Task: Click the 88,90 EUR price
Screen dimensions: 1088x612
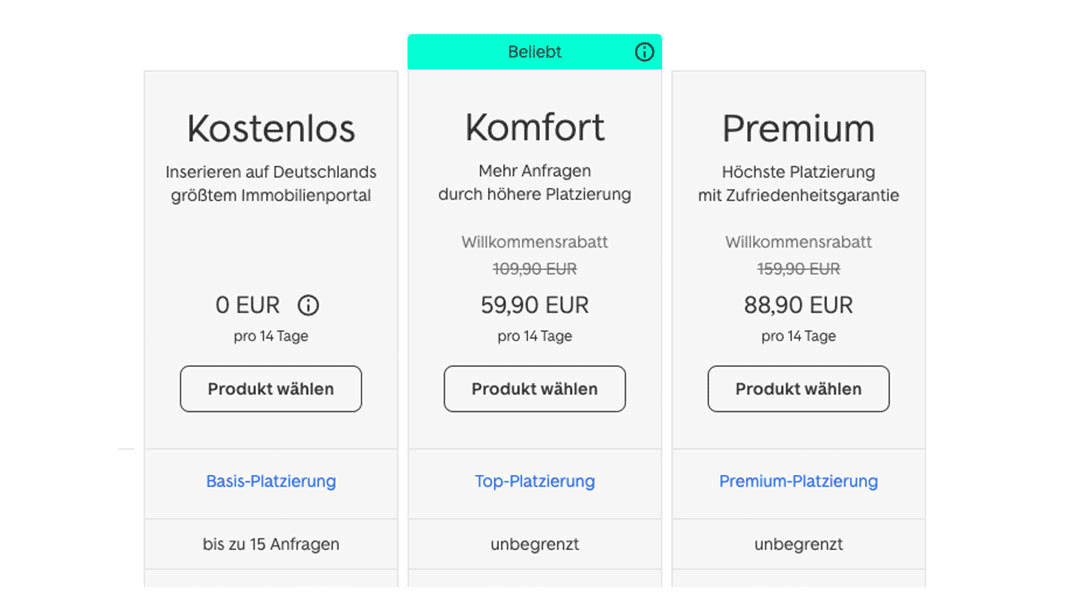Action: tap(798, 305)
